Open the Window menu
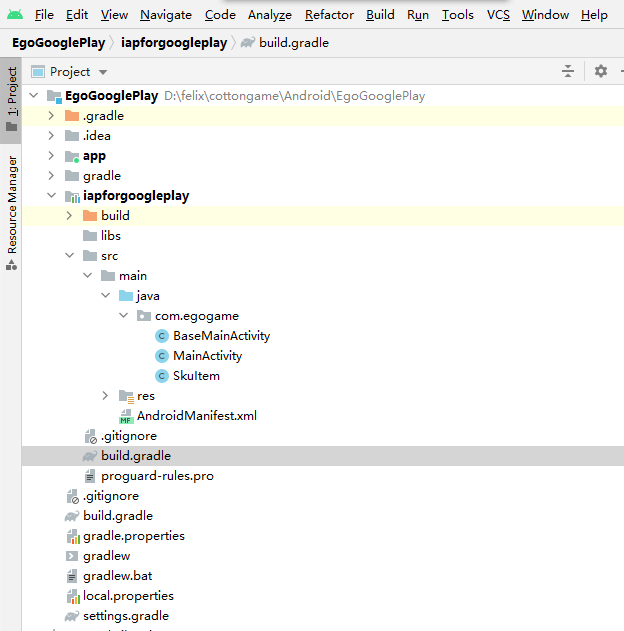The image size is (624, 631). (x=545, y=15)
